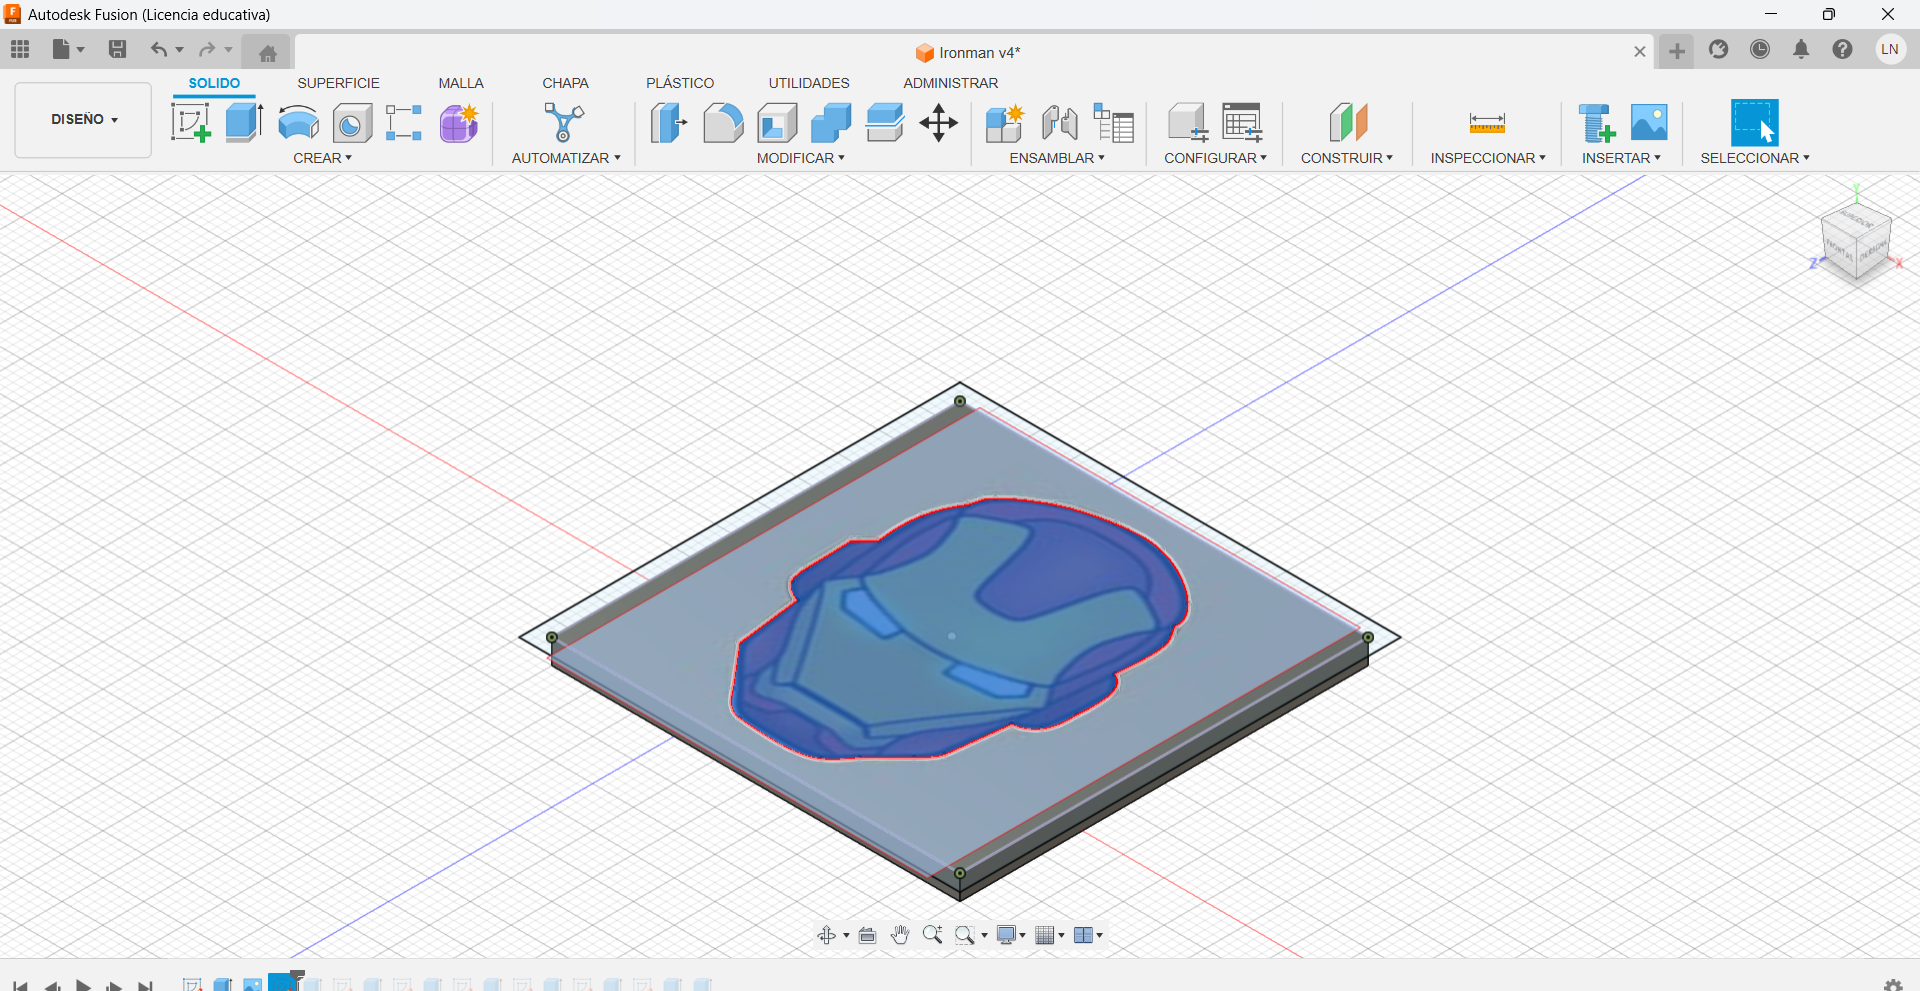Click the Undo arrow
The width and height of the screenshot is (1920, 991).
tap(158, 49)
